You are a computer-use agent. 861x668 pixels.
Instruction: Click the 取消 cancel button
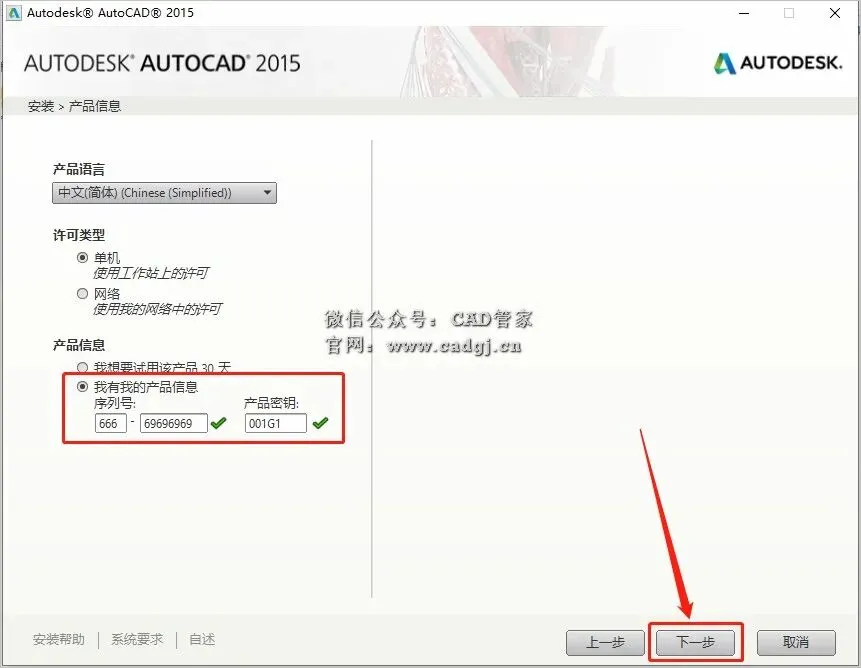796,642
